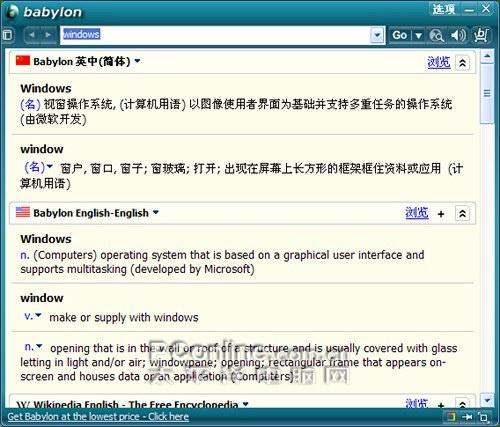Click the vertical scrollbar thumb

[487, 94]
